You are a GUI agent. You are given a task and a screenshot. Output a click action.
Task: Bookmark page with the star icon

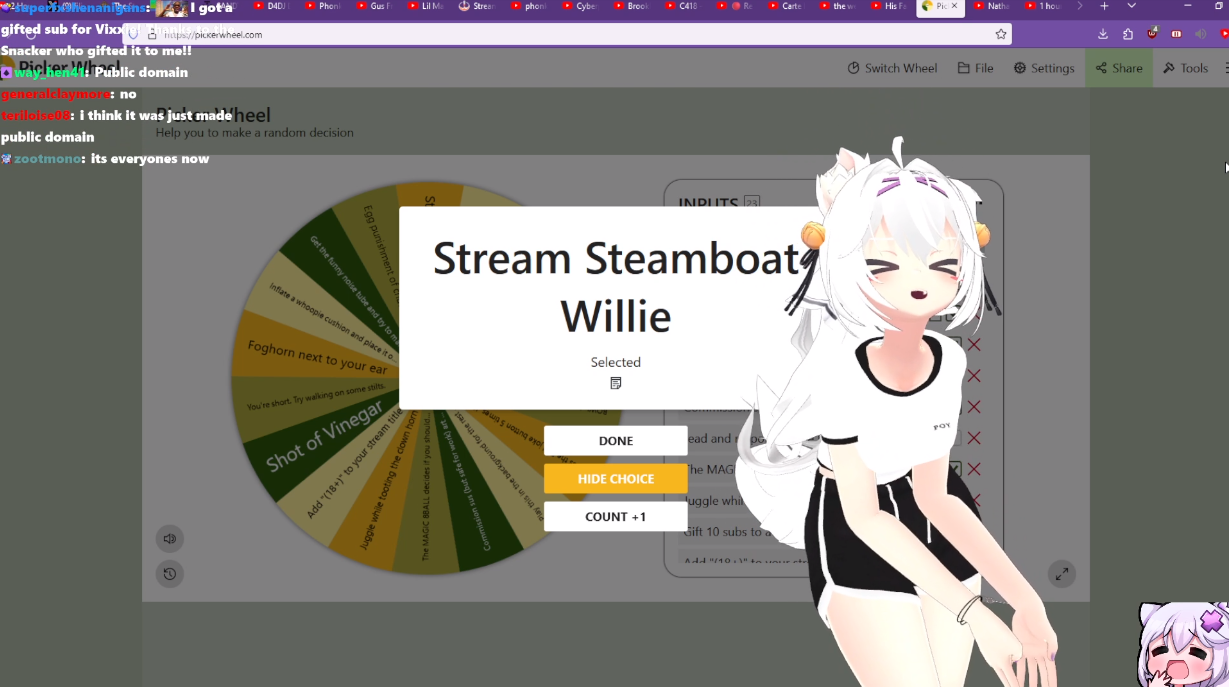[1000, 34]
